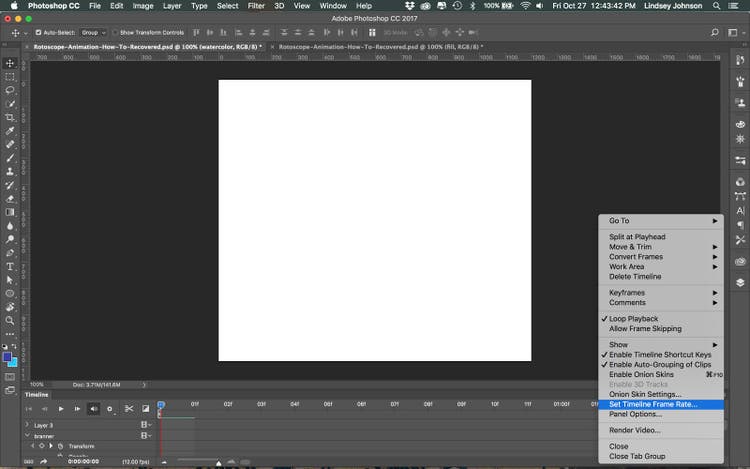This screenshot has width=750, height=469.
Task: Click the foreground color swatch
Action: coord(7,357)
